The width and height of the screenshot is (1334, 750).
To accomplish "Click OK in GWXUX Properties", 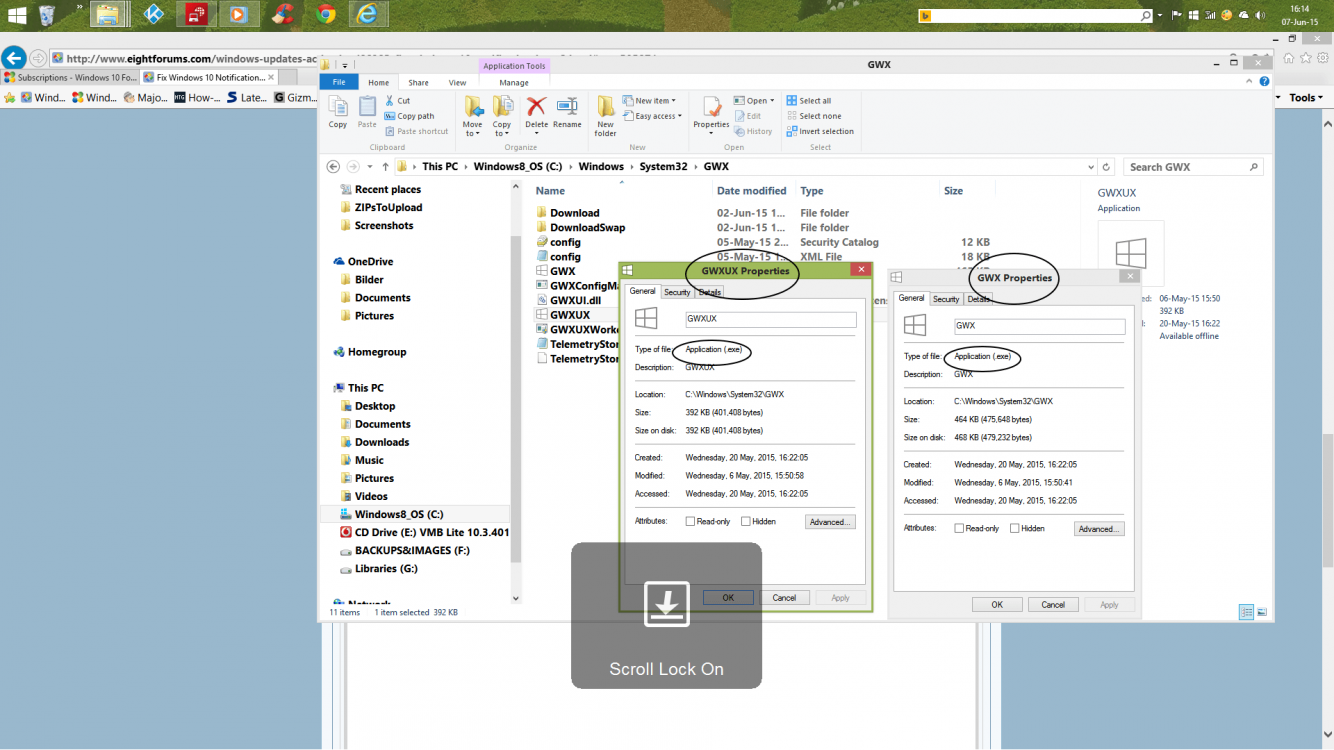I will [728, 597].
